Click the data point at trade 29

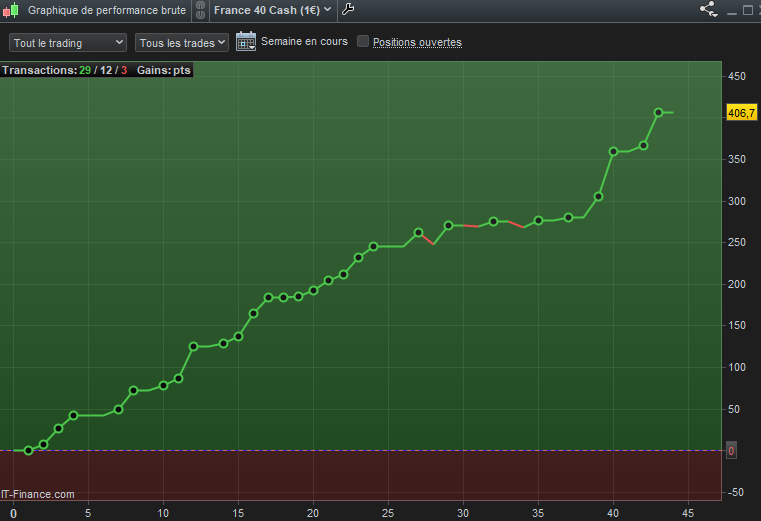448,225
